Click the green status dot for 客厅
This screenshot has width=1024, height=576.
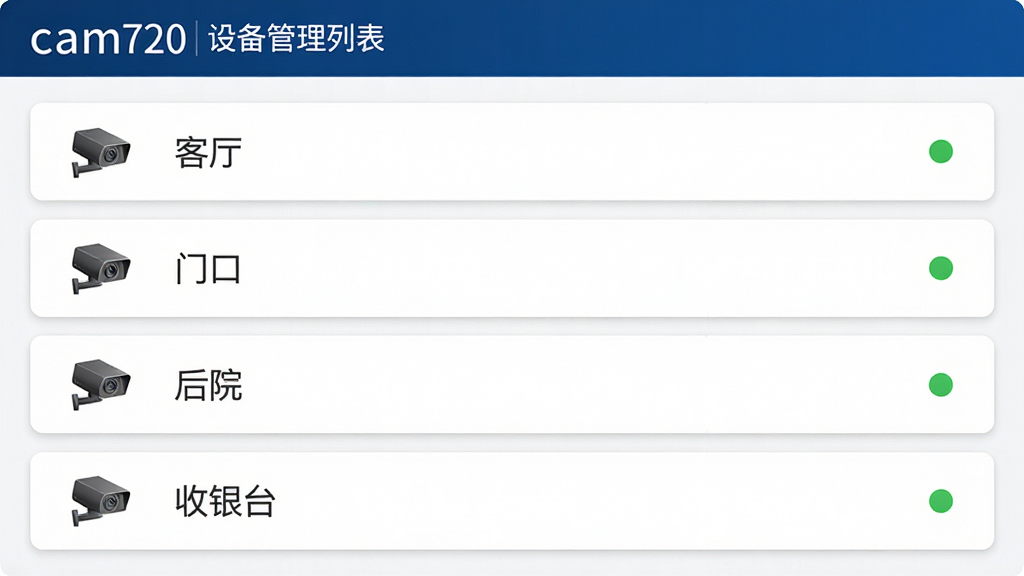click(940, 152)
